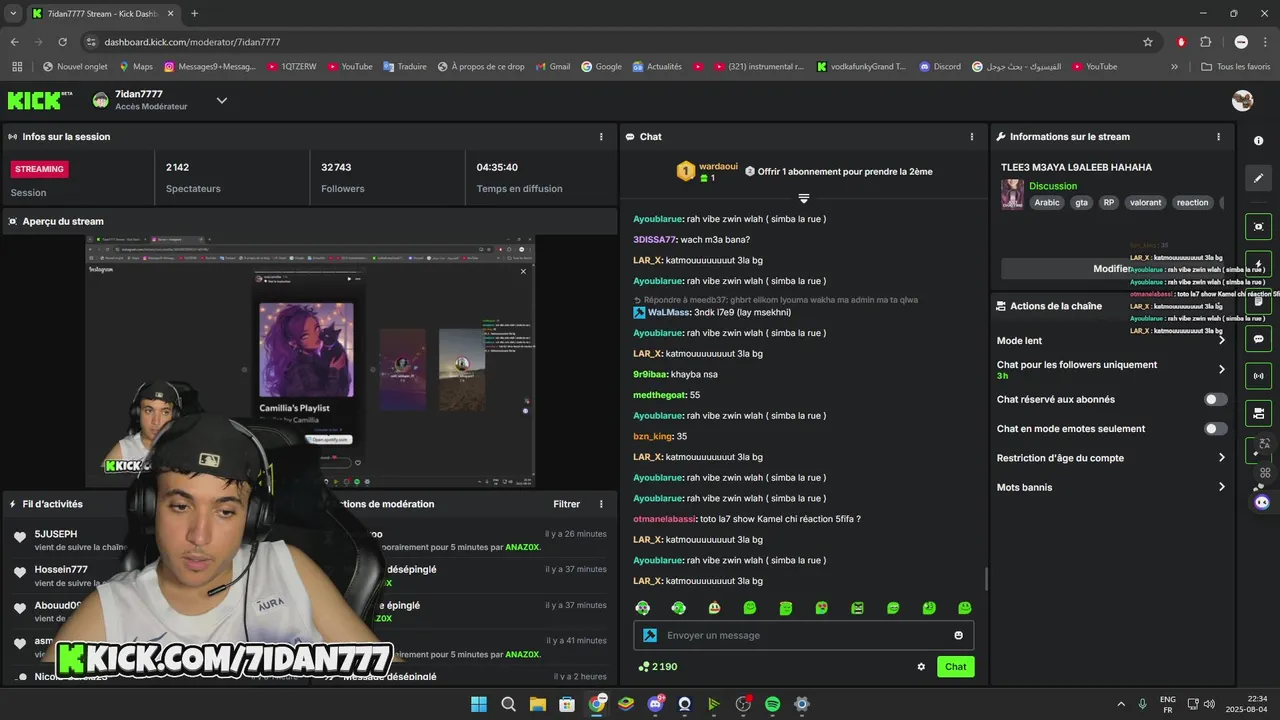Screen dimensions: 1280x720
Task: Open the Discord bookmark
Action: click(939, 67)
